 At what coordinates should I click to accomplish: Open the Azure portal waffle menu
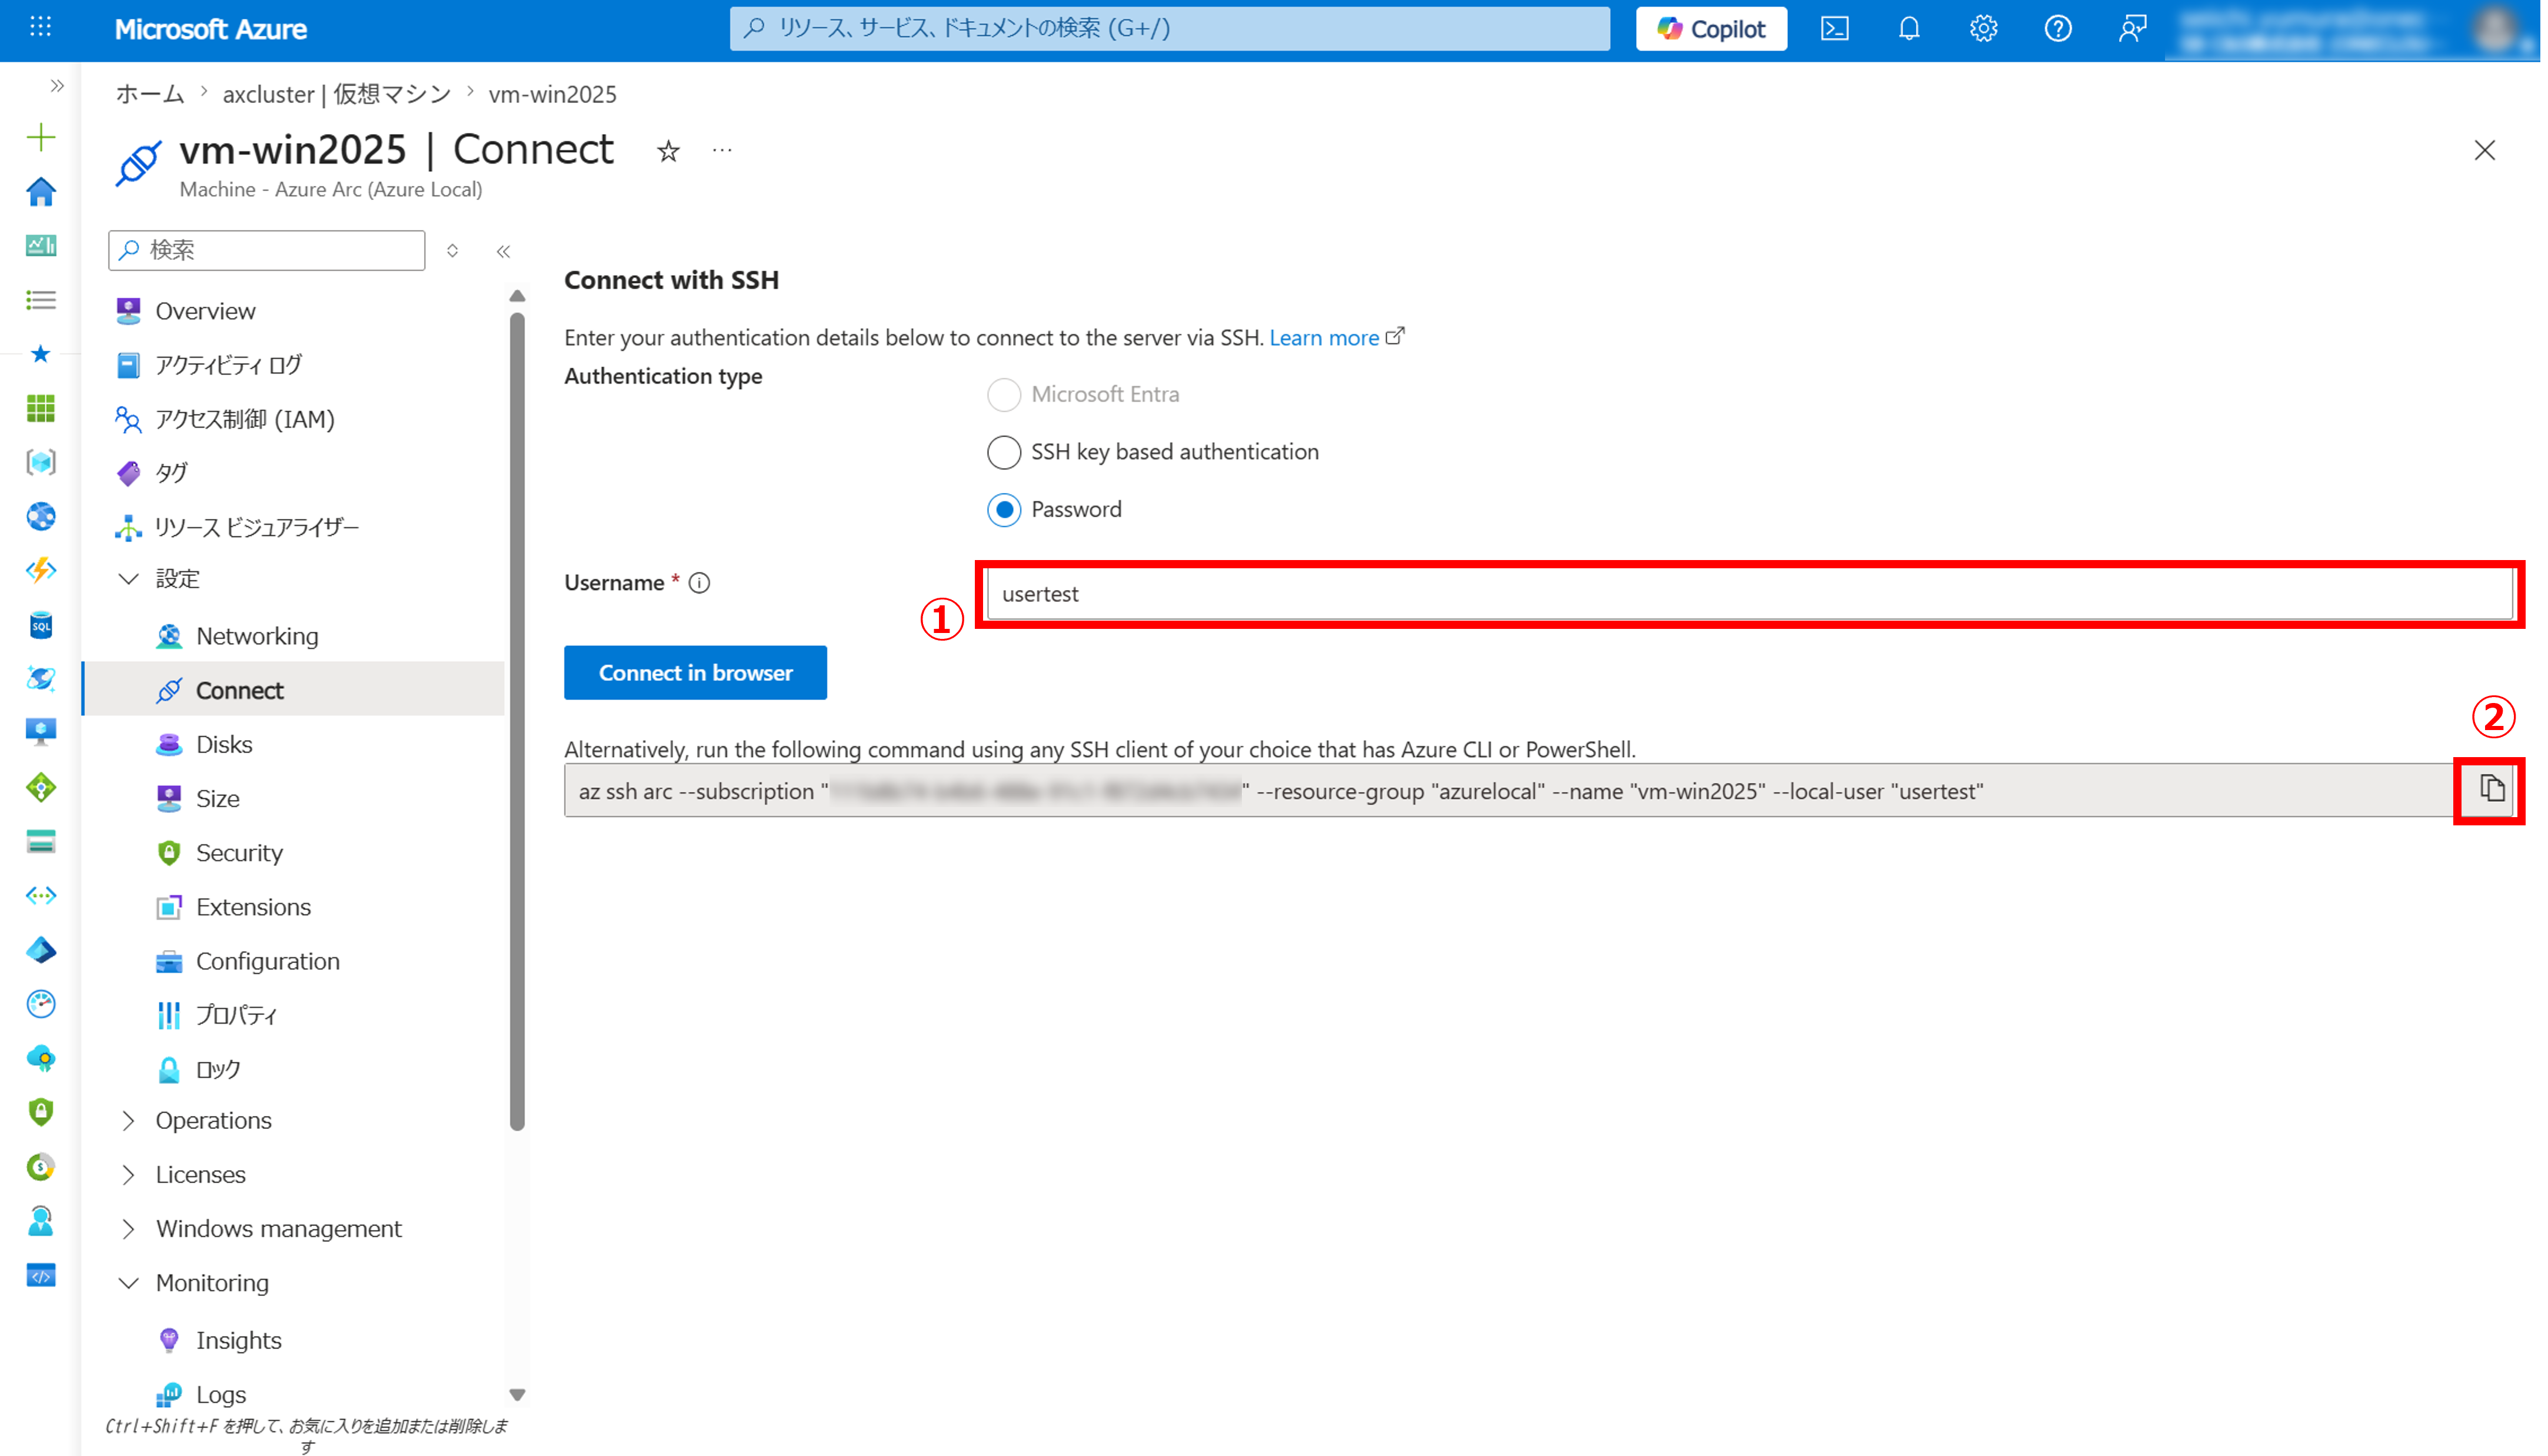pyautogui.click(x=40, y=28)
